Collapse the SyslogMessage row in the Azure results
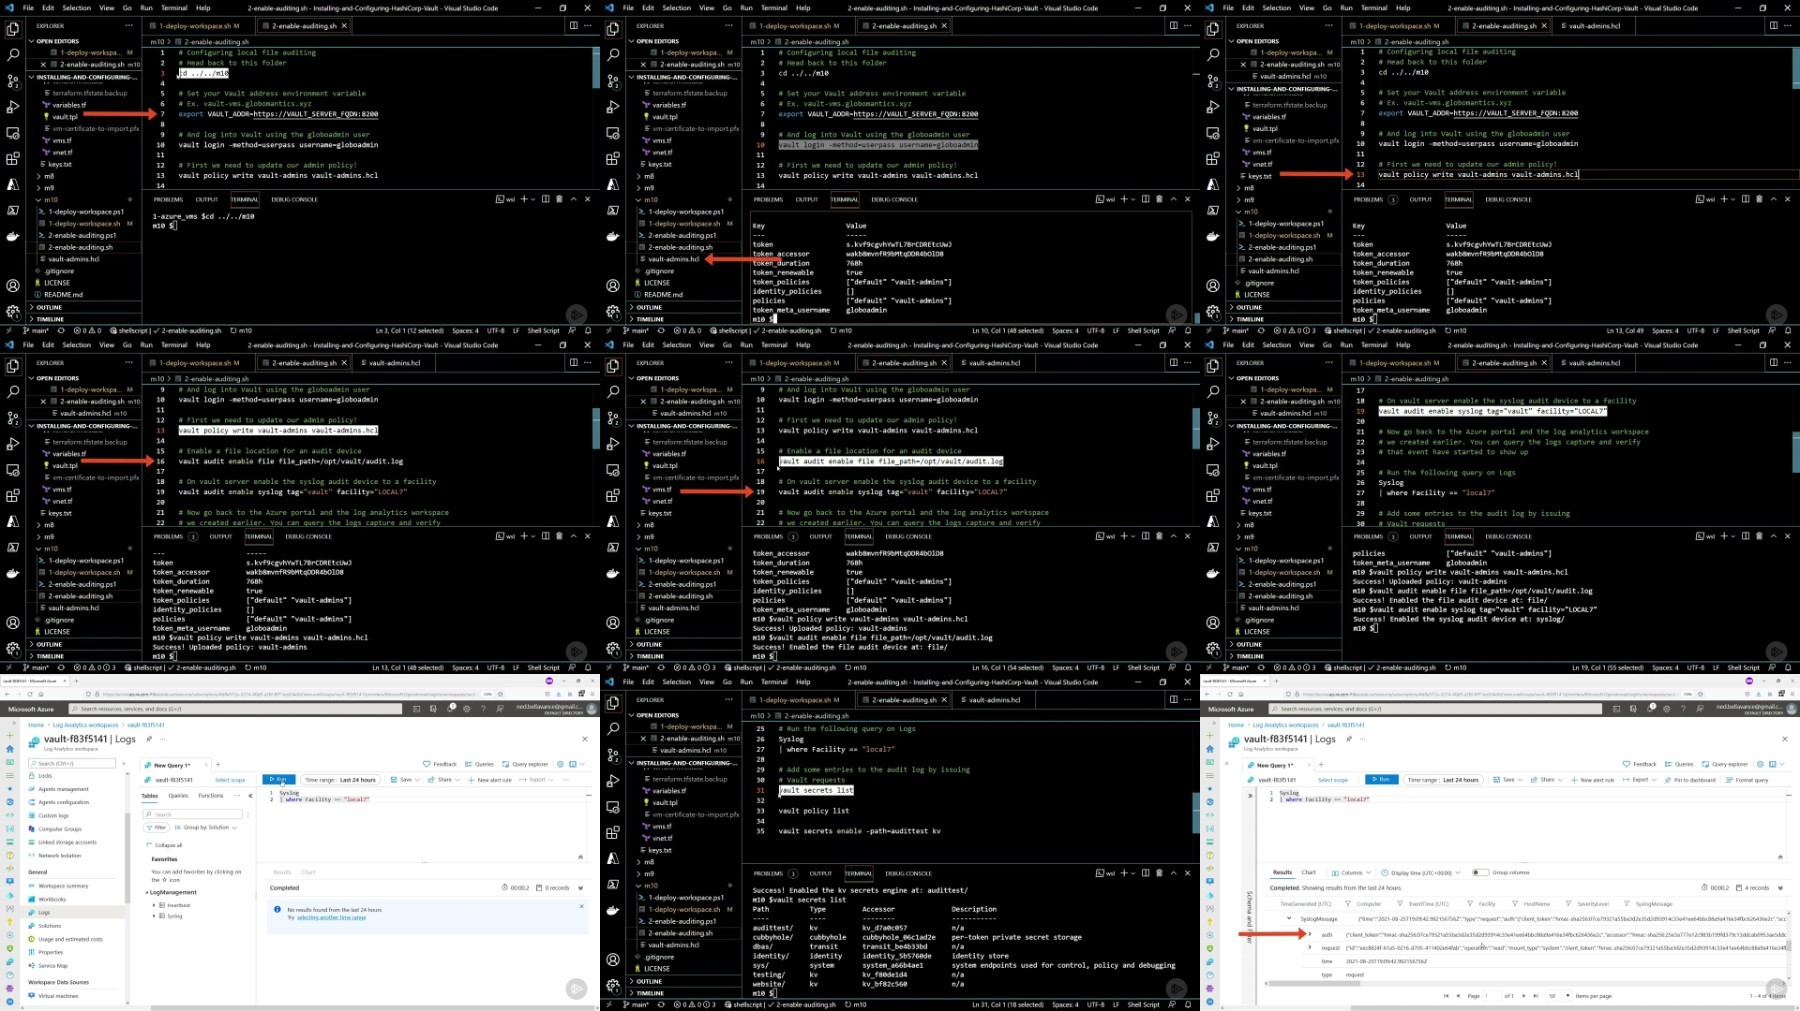The image size is (1800, 1011). pyautogui.click(x=1289, y=919)
